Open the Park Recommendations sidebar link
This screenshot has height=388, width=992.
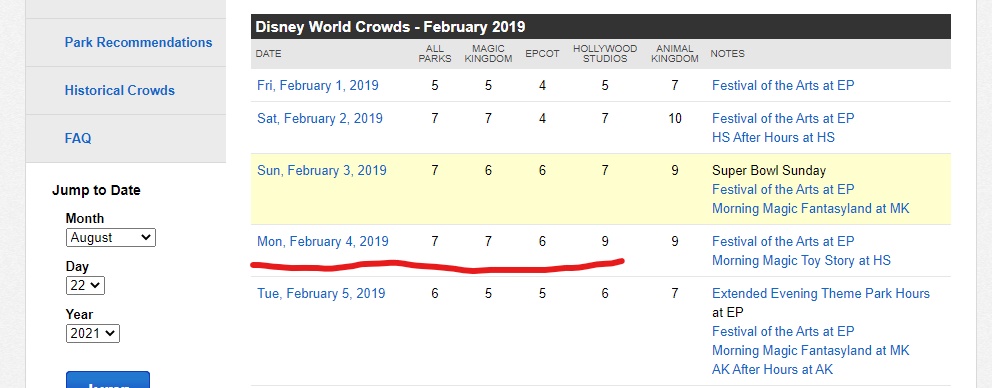coord(138,42)
